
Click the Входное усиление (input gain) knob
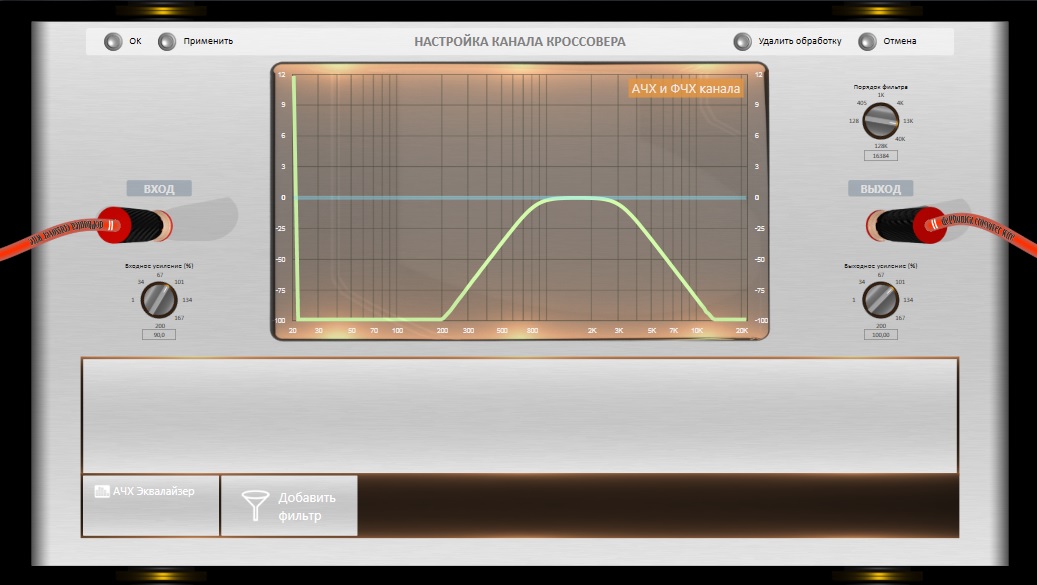[159, 299]
